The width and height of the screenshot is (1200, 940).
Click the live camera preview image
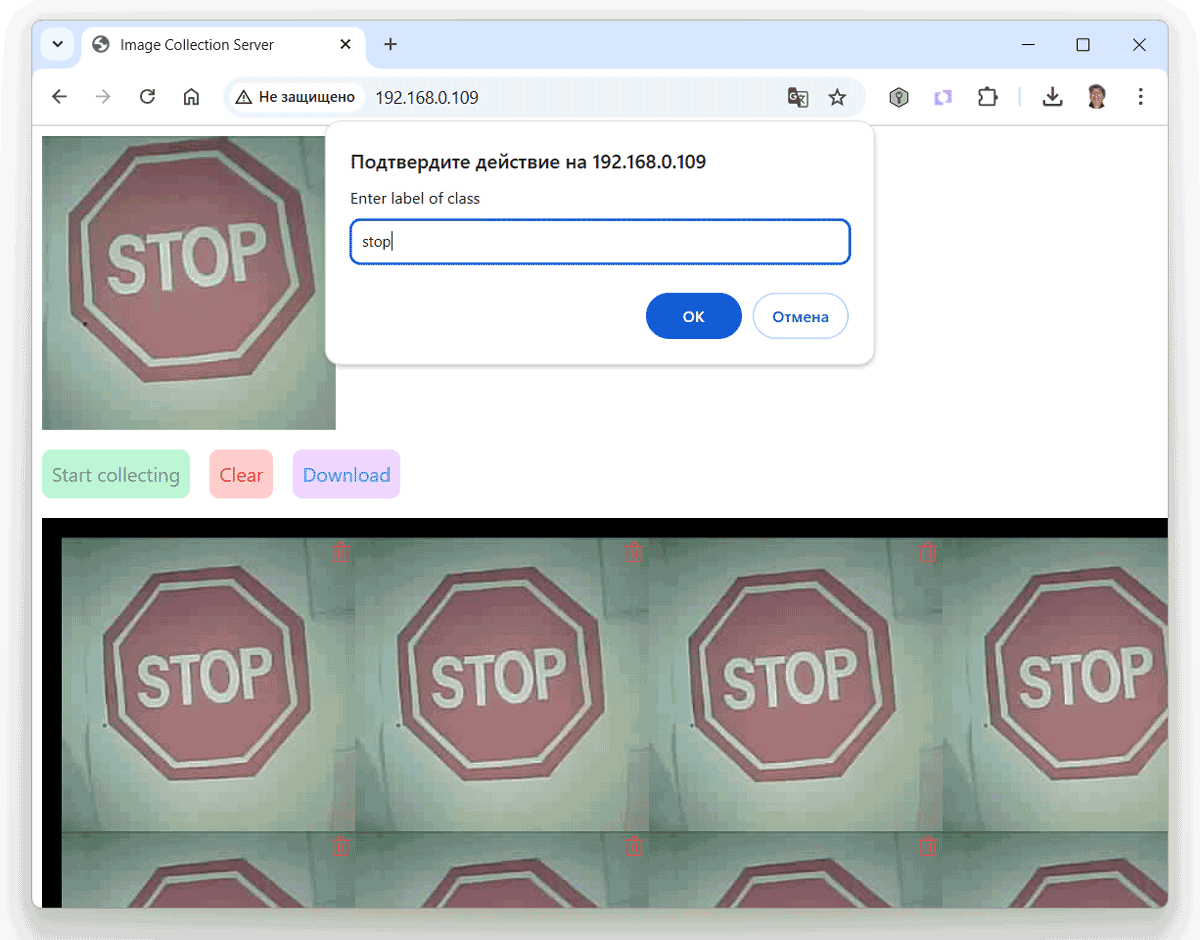tap(189, 283)
